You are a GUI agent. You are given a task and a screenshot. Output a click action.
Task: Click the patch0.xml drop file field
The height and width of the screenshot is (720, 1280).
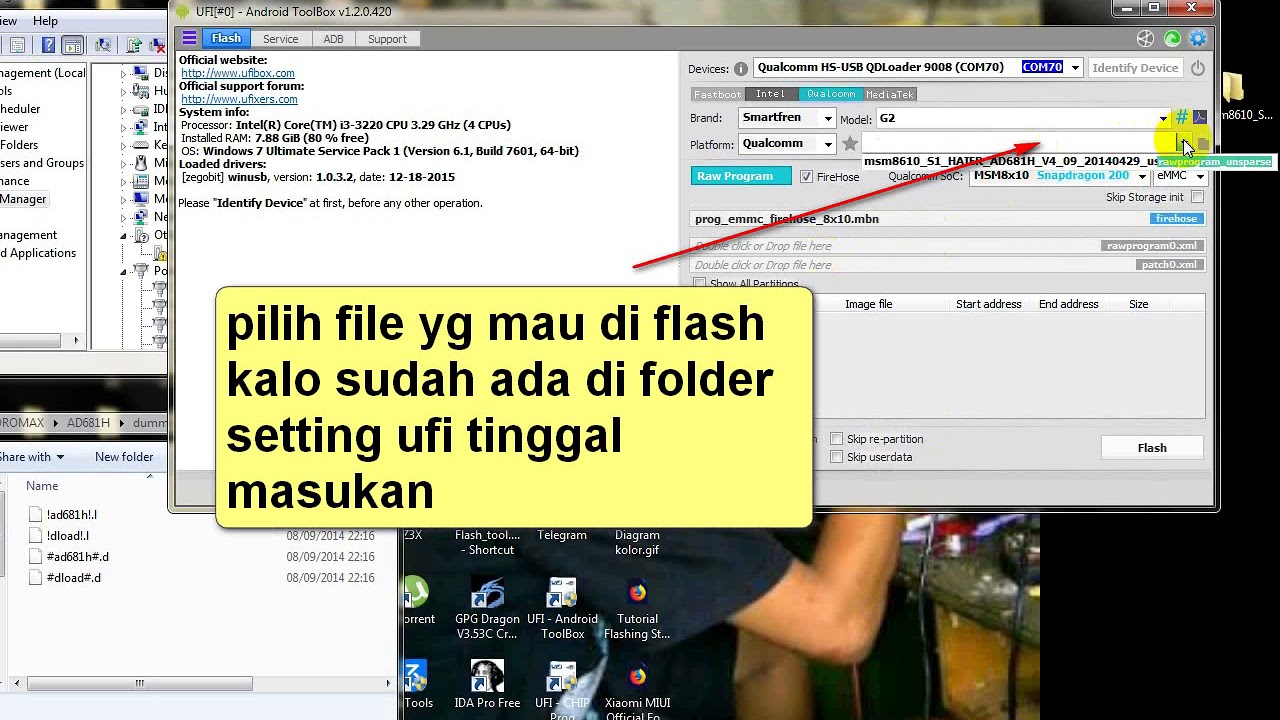pyautogui.click(x=948, y=265)
